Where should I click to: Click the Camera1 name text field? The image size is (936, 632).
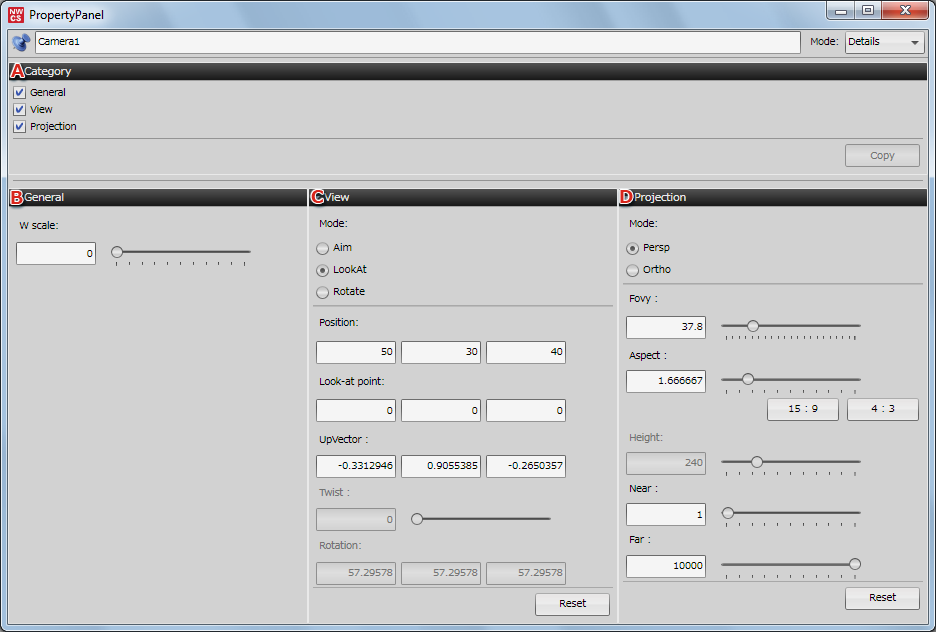(417, 42)
